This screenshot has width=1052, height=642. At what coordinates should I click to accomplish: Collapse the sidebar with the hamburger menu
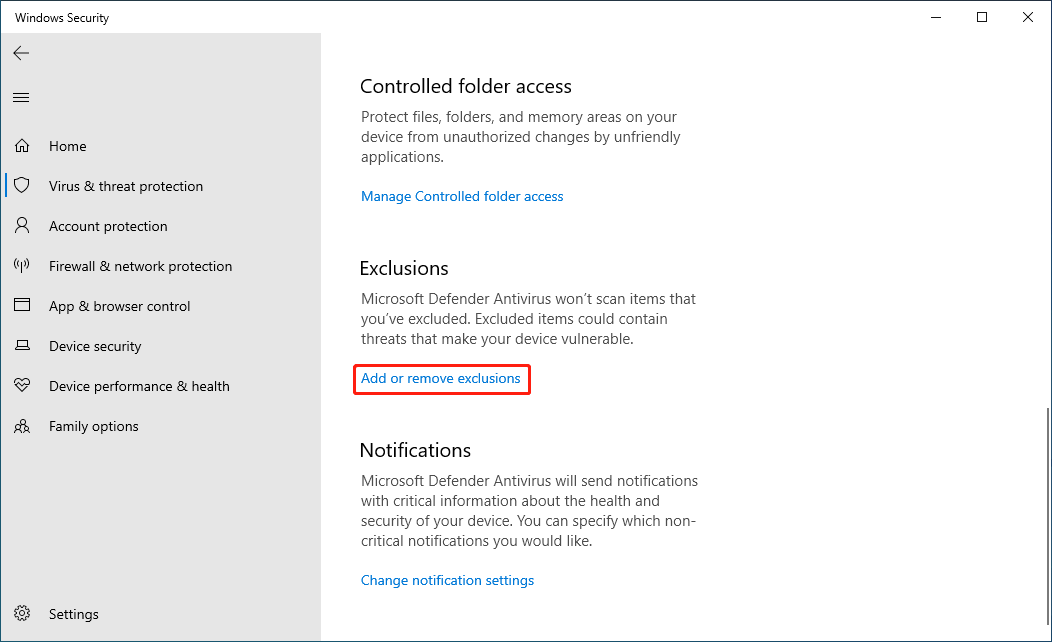(x=21, y=97)
